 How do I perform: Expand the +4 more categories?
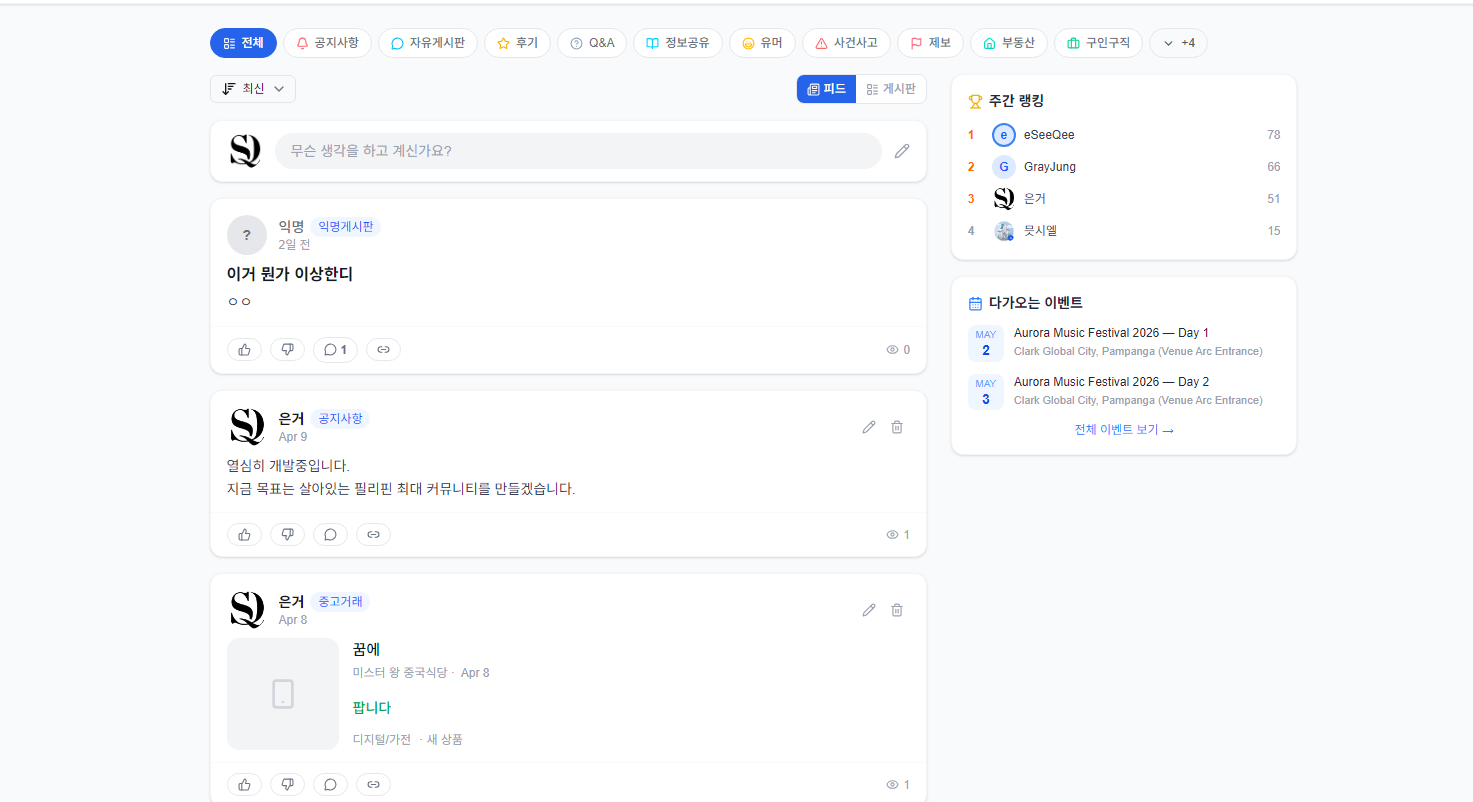pos(1178,43)
